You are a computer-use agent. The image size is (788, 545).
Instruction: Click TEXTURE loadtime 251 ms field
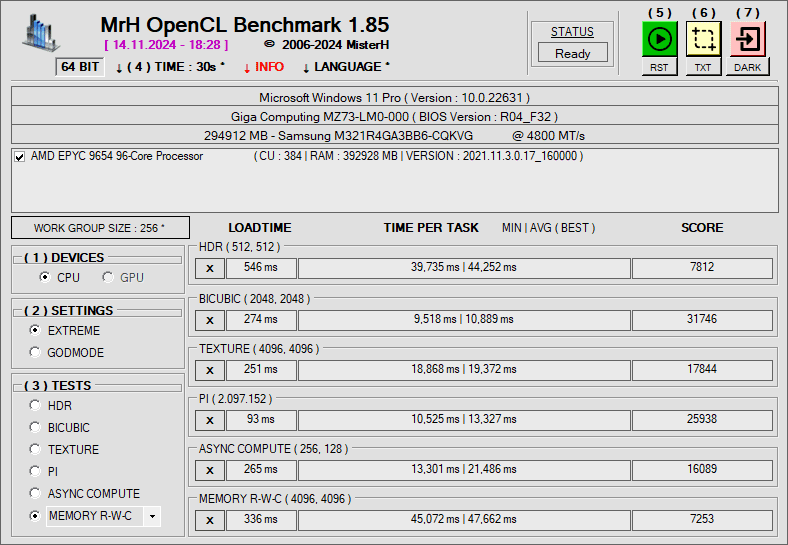click(x=261, y=370)
